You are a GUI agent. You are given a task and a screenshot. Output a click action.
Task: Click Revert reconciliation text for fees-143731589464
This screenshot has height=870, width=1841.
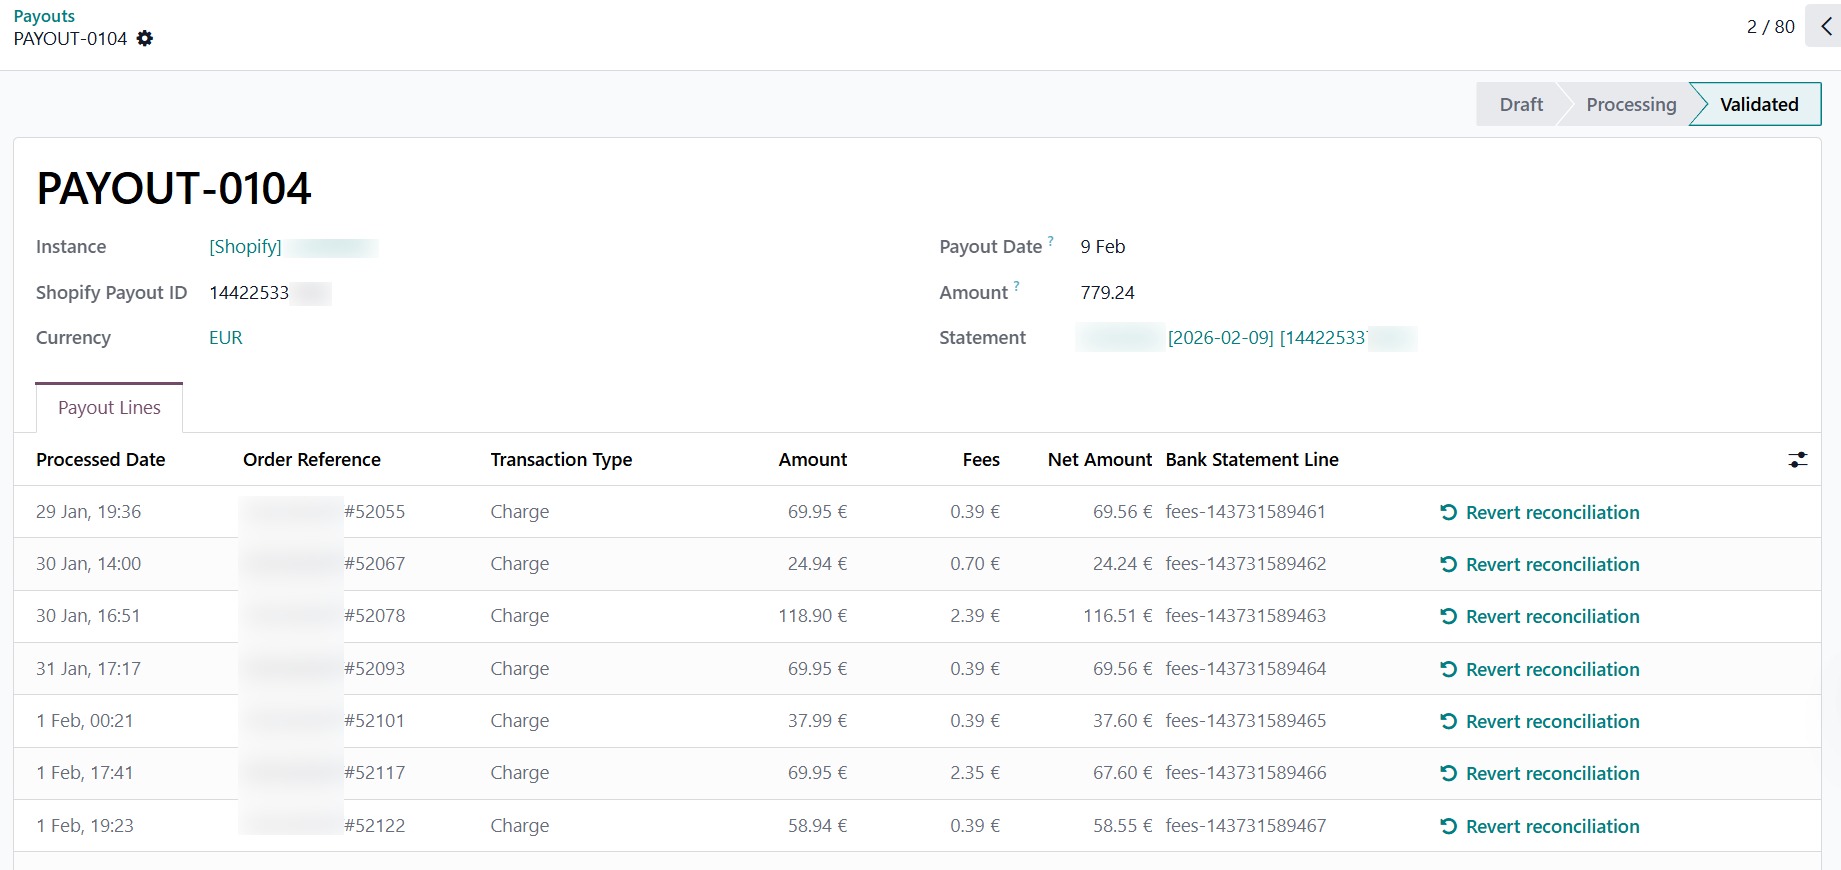point(1552,669)
